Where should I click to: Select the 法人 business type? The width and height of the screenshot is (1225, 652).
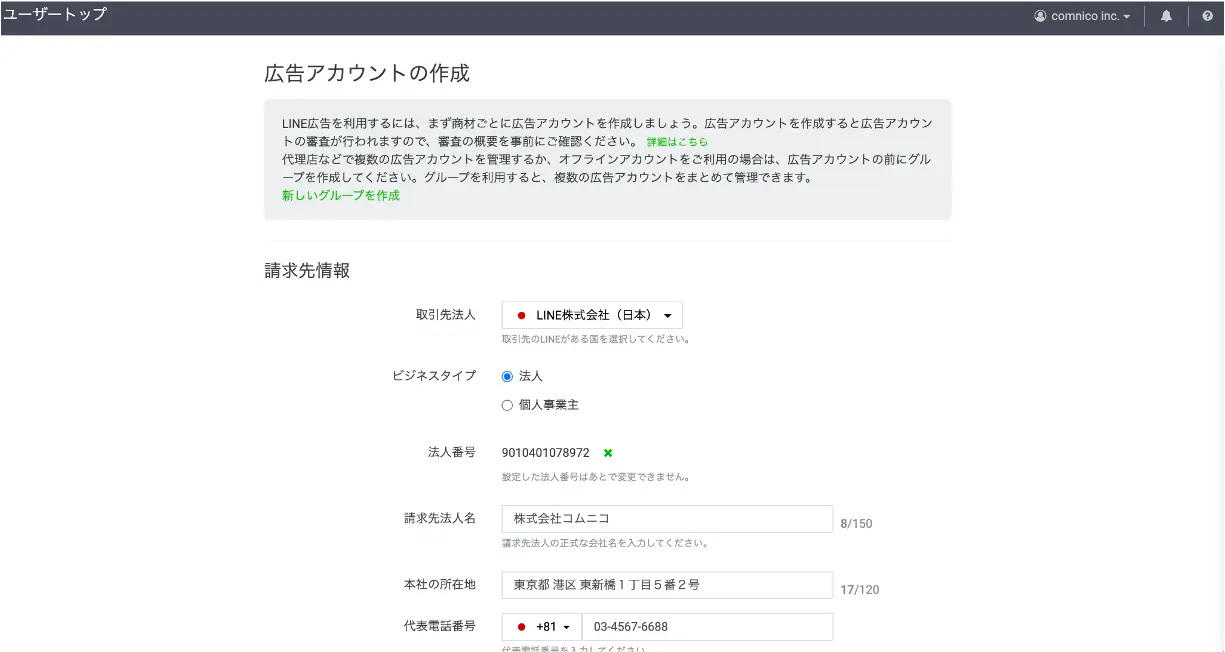click(x=507, y=376)
